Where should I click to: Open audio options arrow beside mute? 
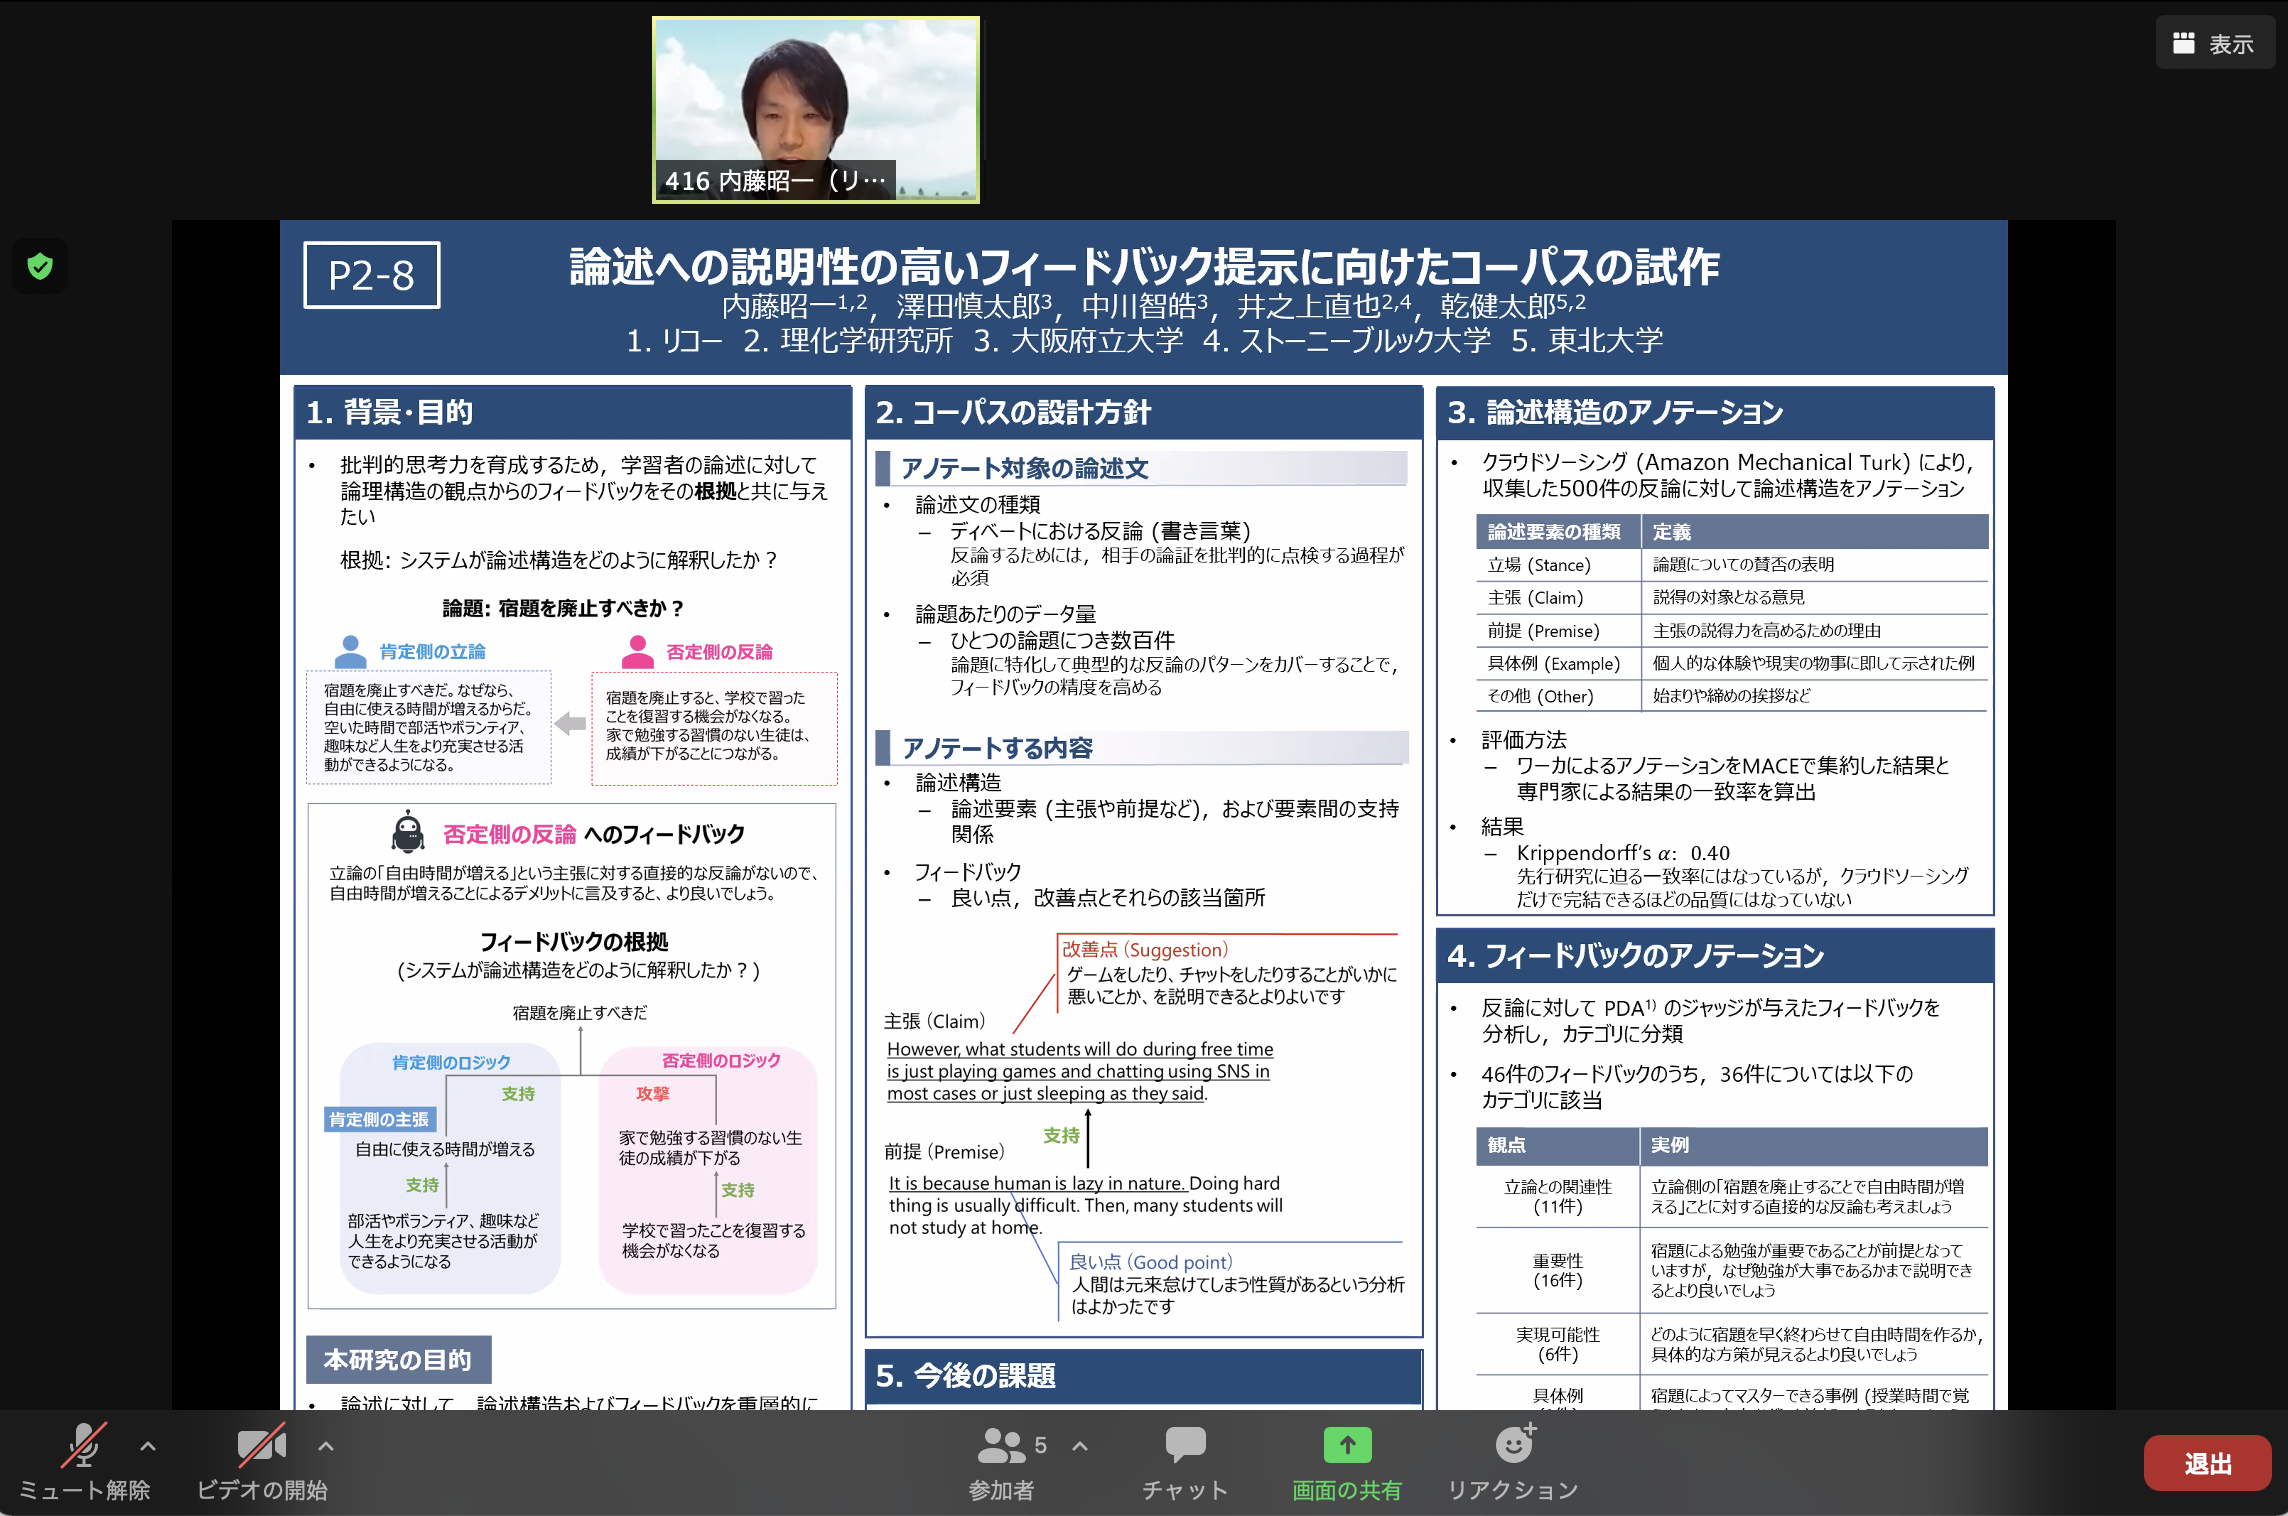tap(148, 1446)
